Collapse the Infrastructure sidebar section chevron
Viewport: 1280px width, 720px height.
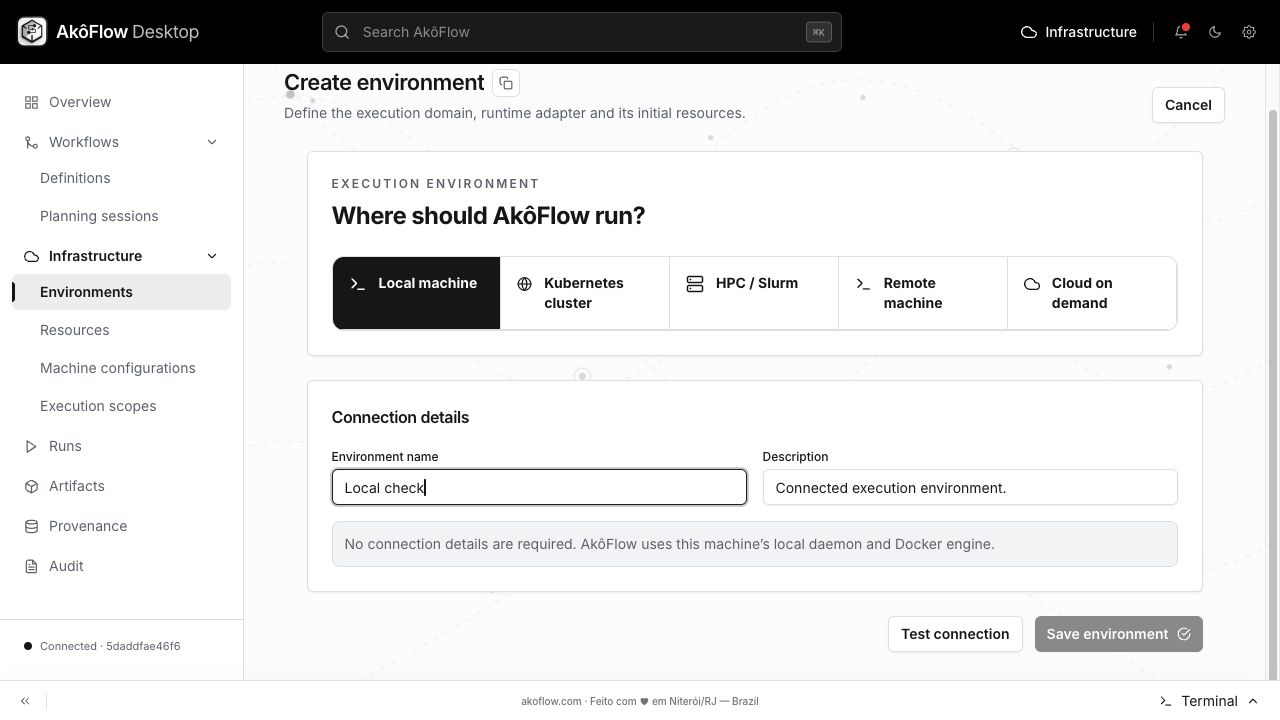(212, 256)
